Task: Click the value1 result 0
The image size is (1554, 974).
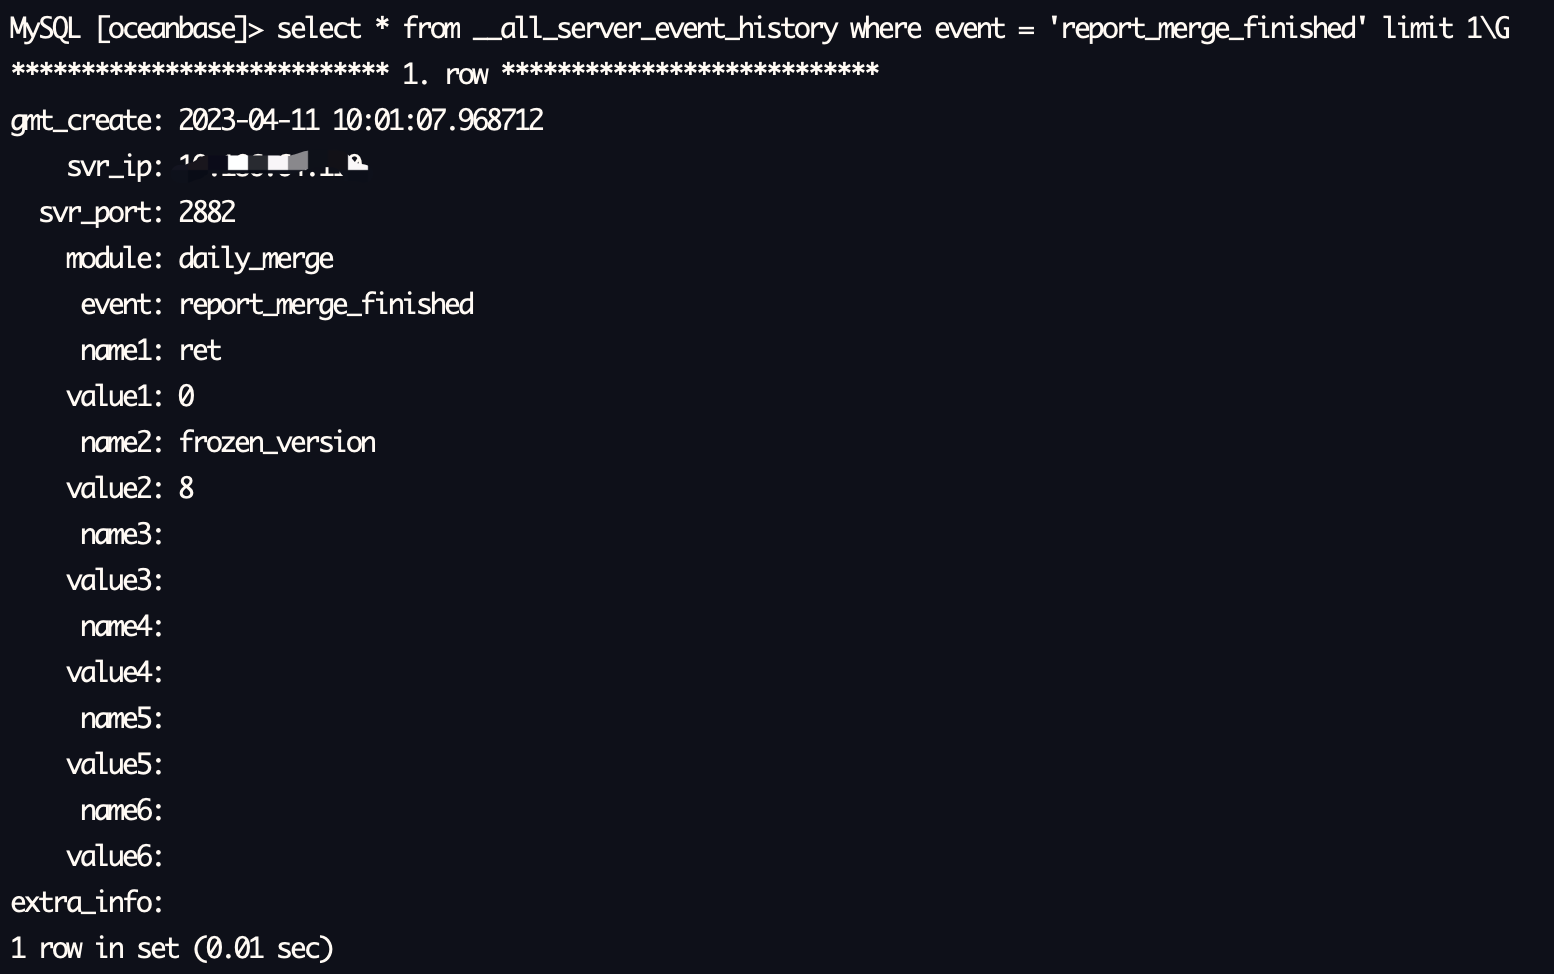Action: [186, 397]
